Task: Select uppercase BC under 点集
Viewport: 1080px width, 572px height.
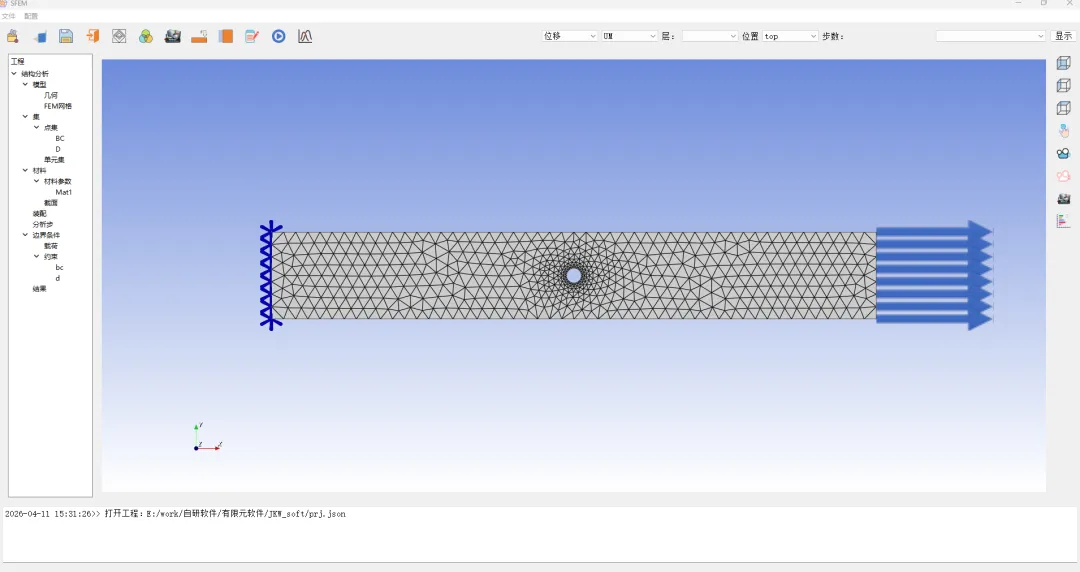Action: [60, 139]
